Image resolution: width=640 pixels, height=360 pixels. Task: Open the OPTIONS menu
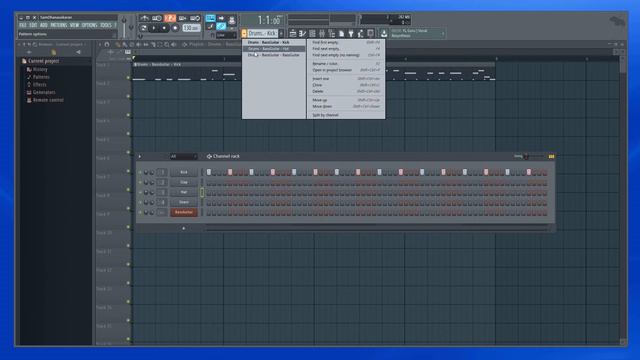coord(89,25)
